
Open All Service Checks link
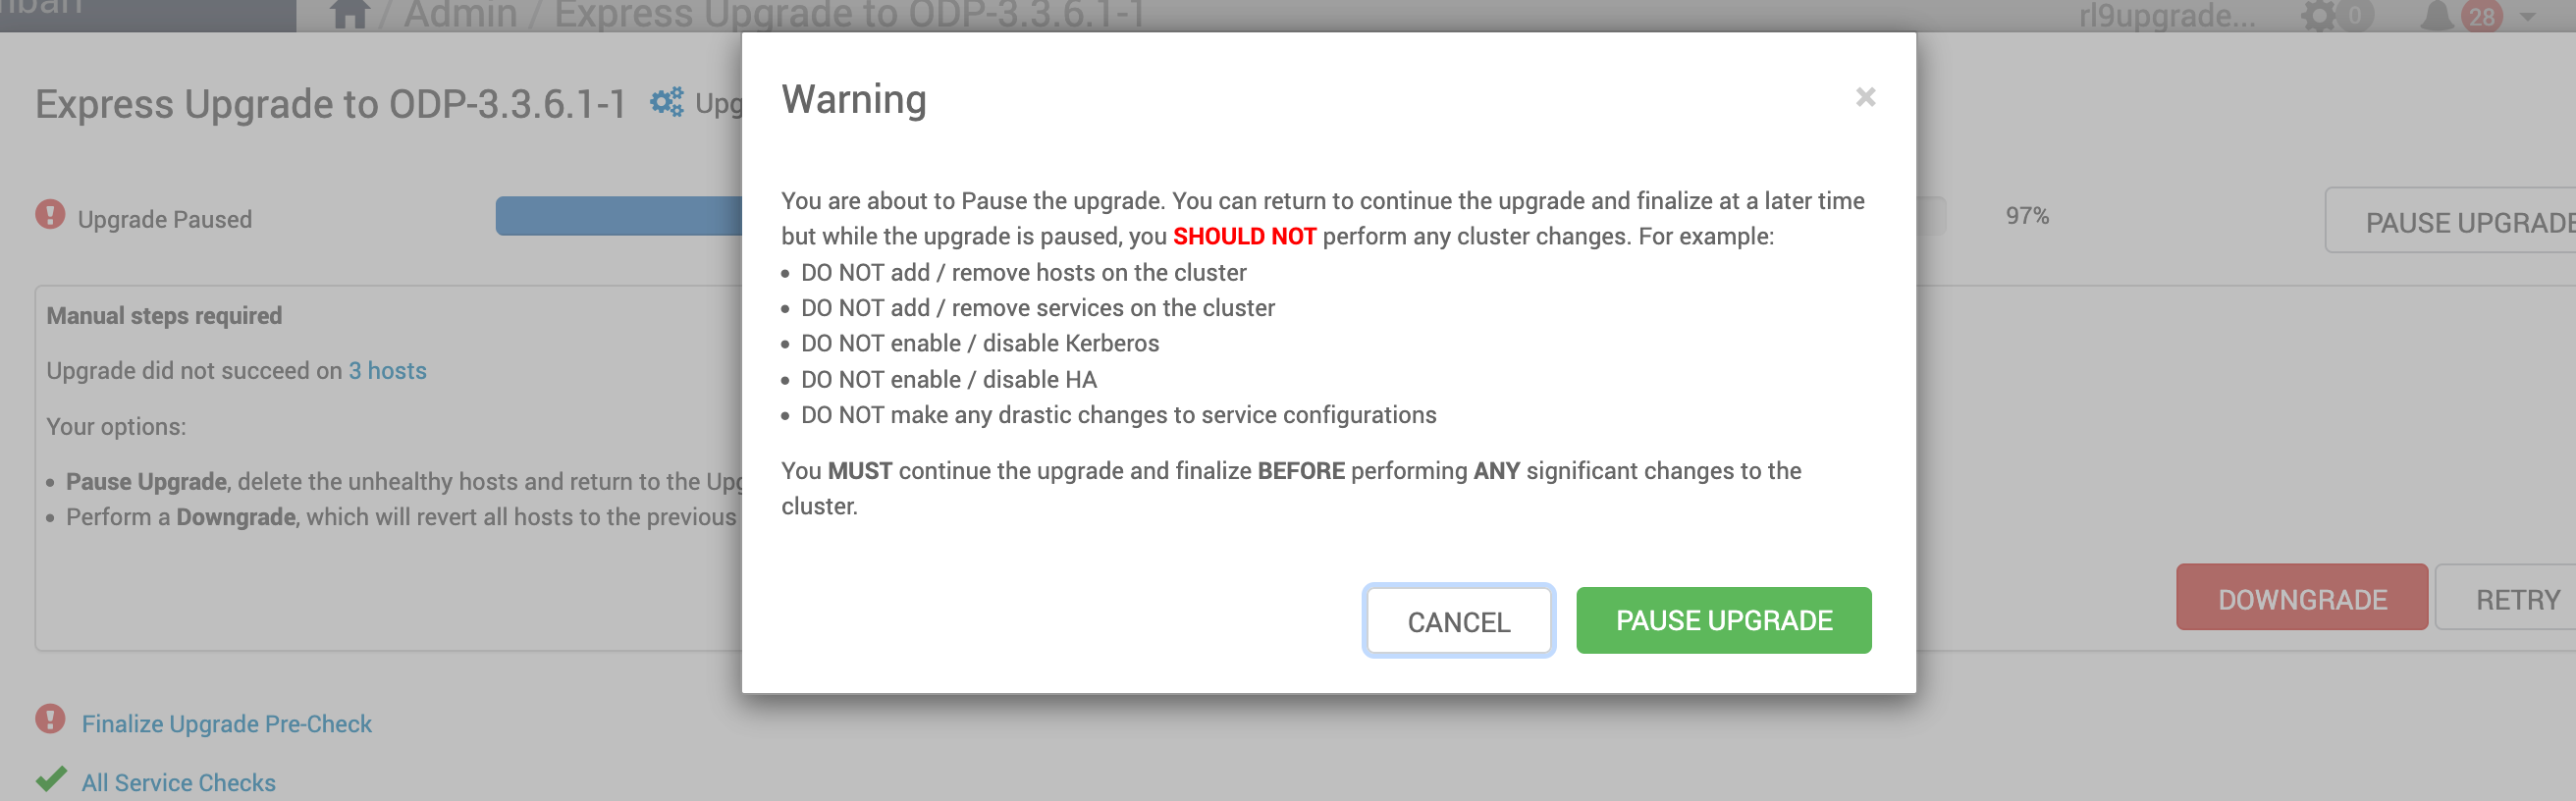[x=179, y=783]
